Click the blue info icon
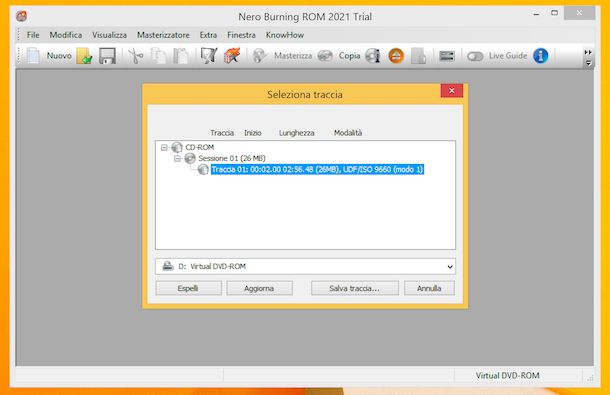 pos(540,56)
